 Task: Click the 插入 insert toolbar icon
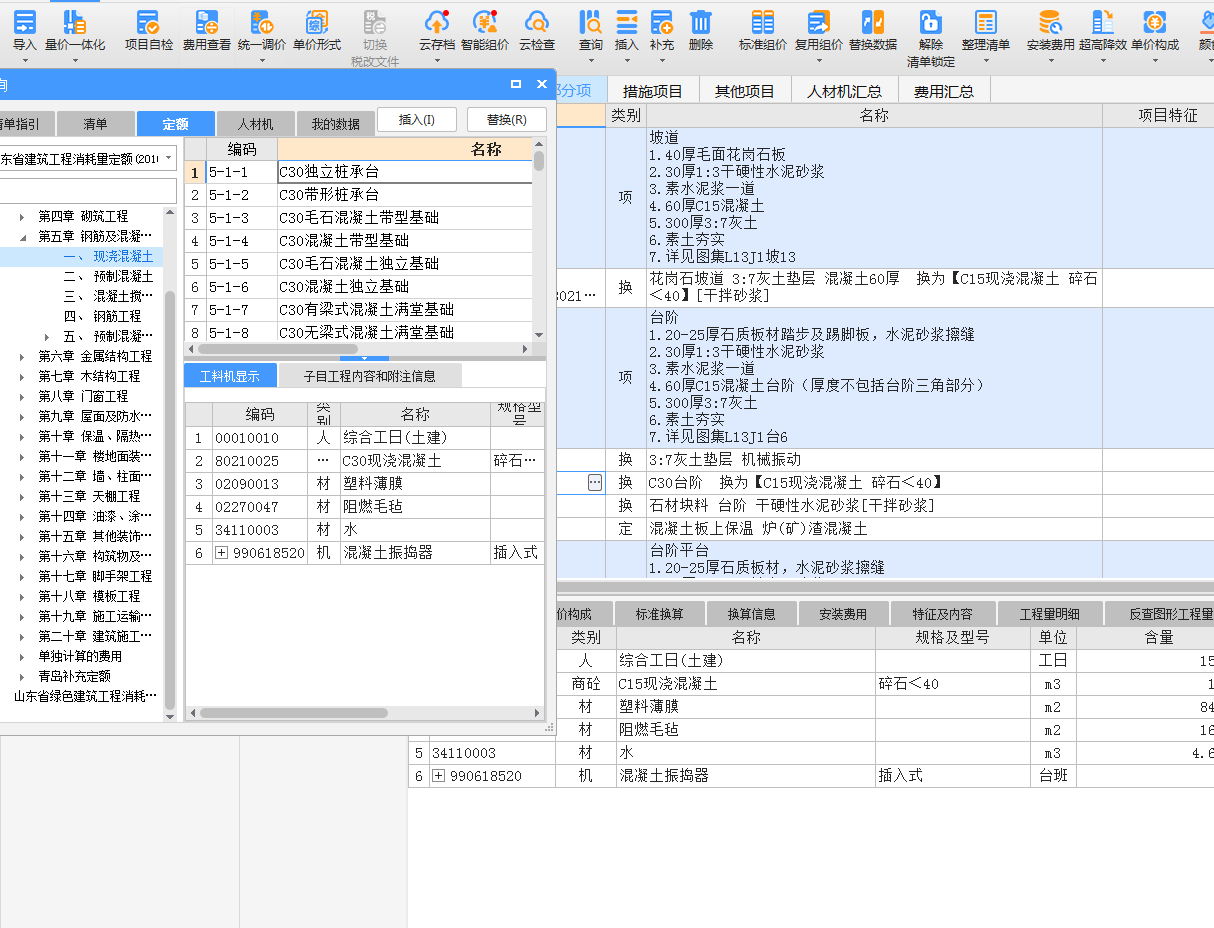(x=627, y=23)
